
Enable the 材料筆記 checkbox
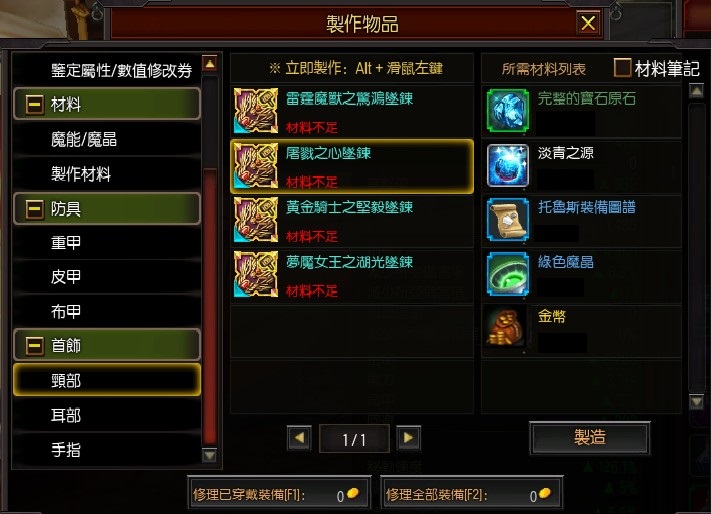click(x=622, y=68)
